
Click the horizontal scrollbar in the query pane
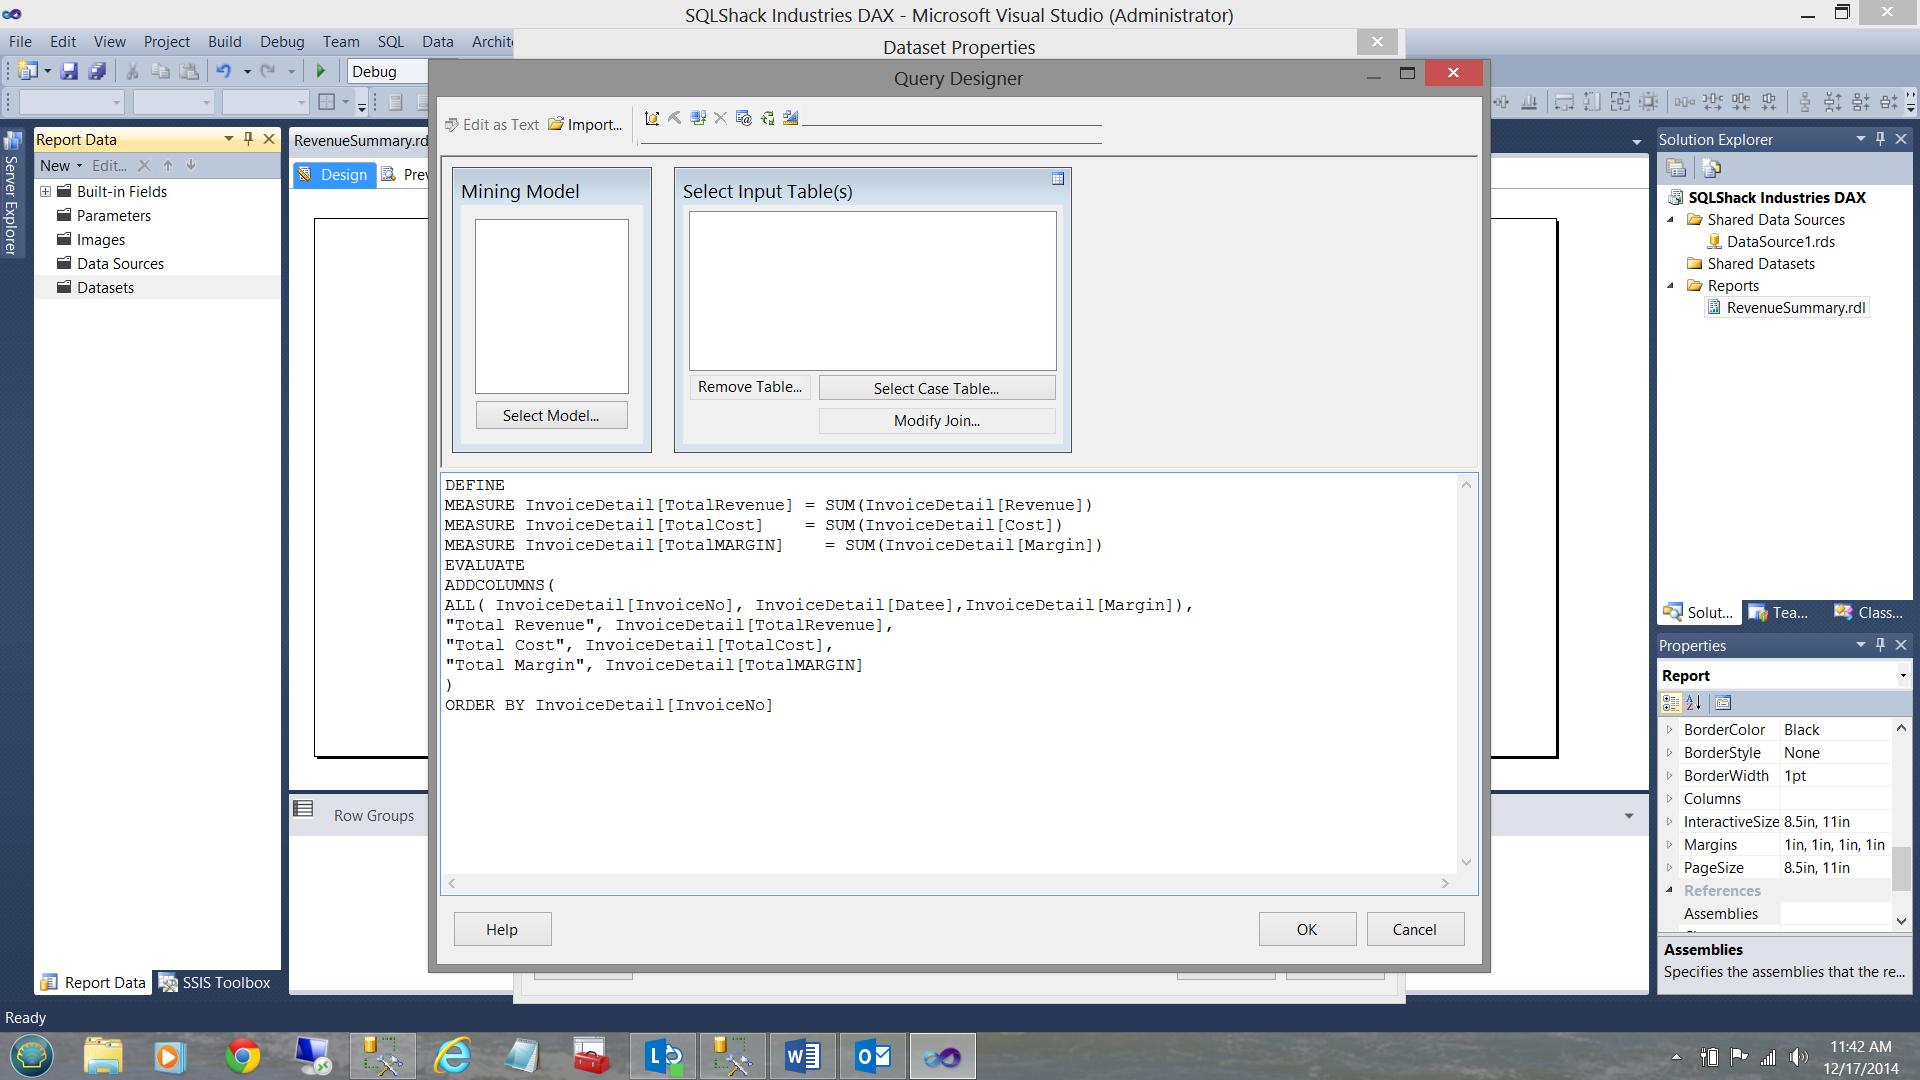pyautogui.click(x=948, y=883)
